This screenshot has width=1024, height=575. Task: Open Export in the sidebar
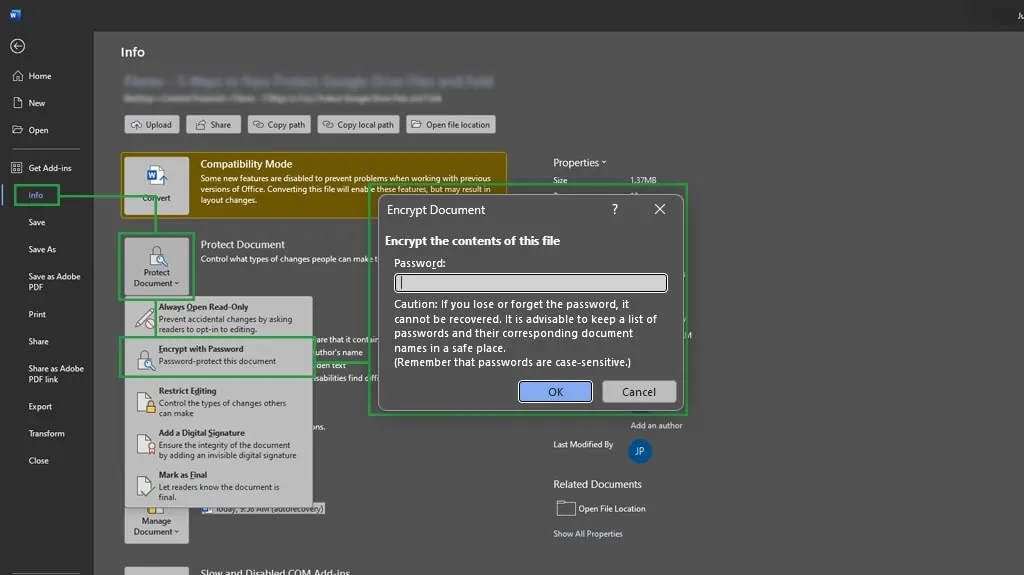(40, 406)
